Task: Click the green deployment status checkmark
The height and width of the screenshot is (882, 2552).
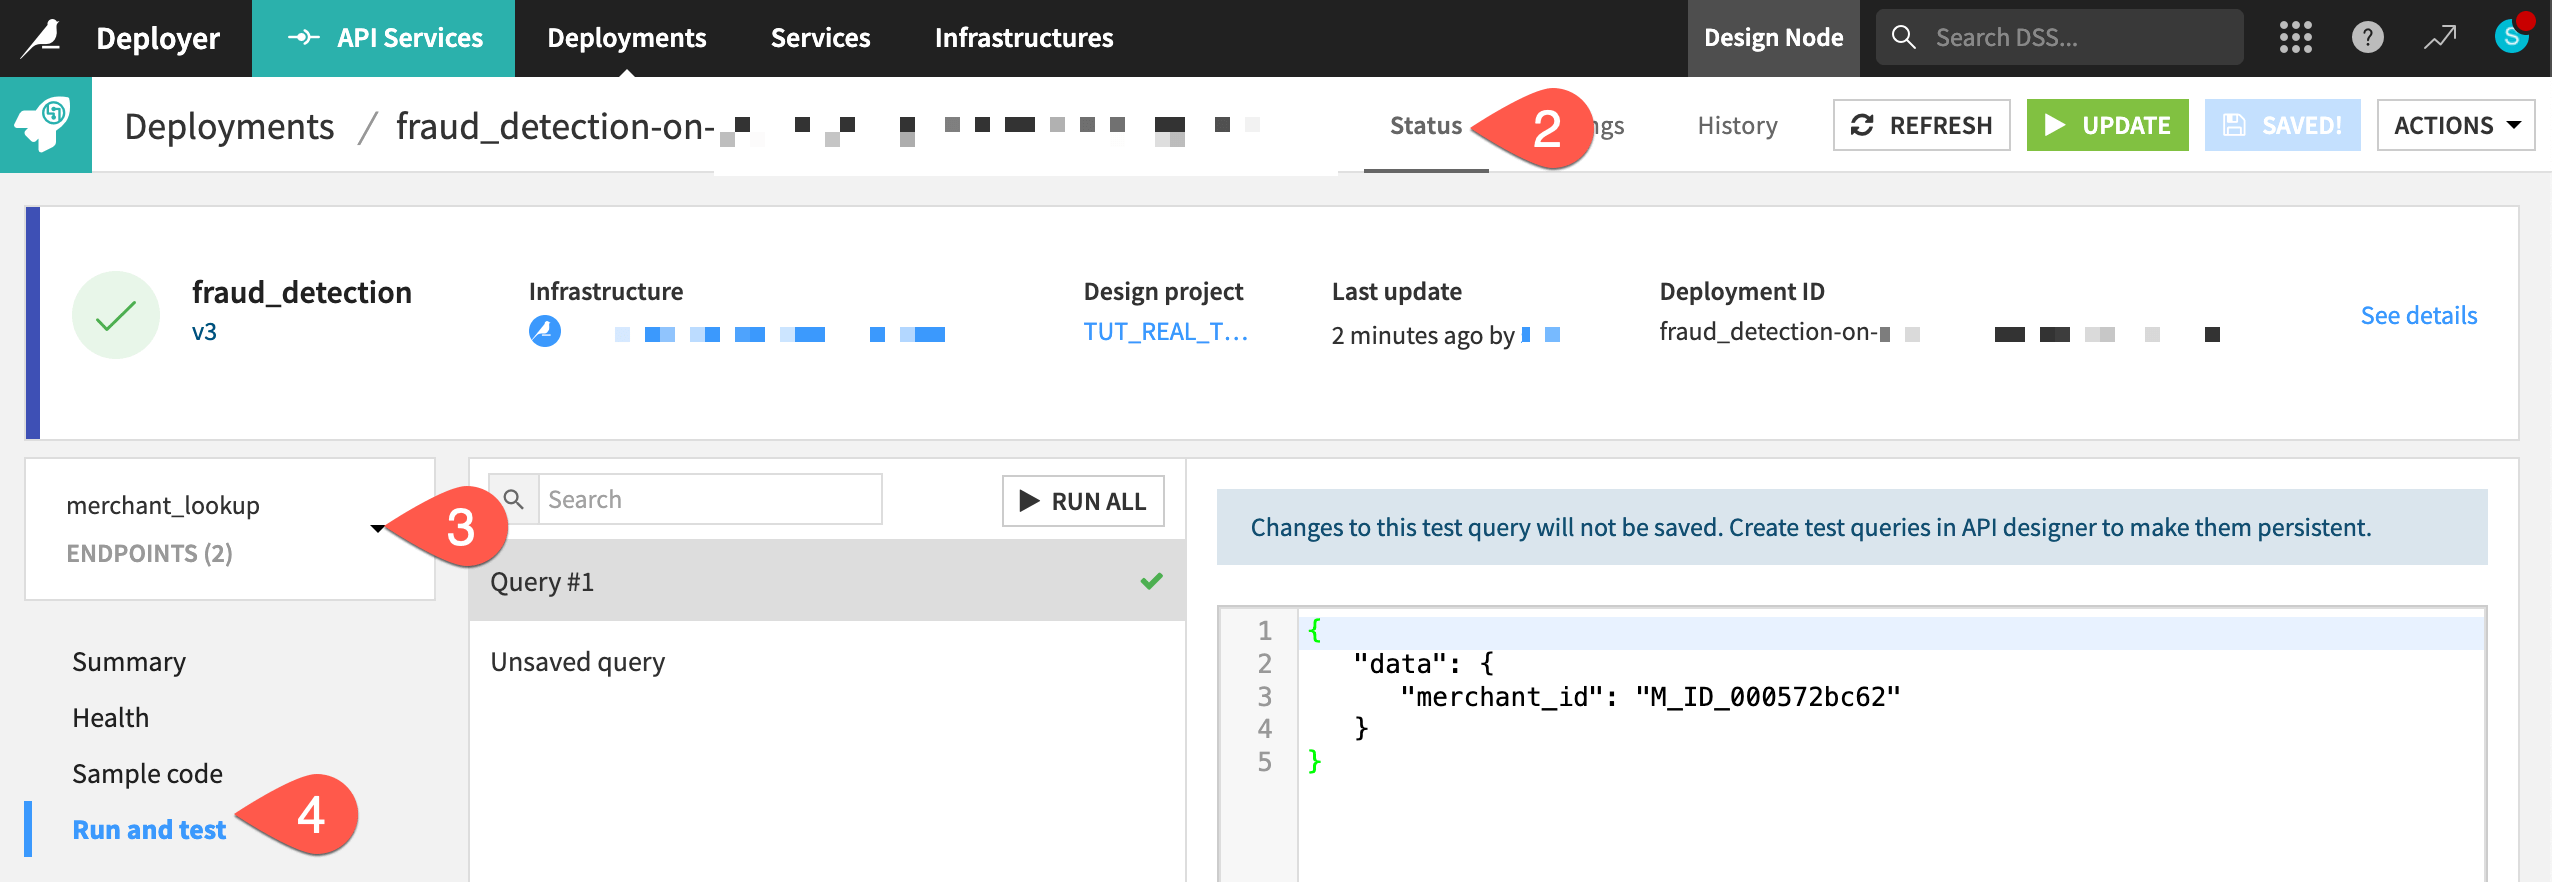Action: pyautogui.click(x=116, y=315)
